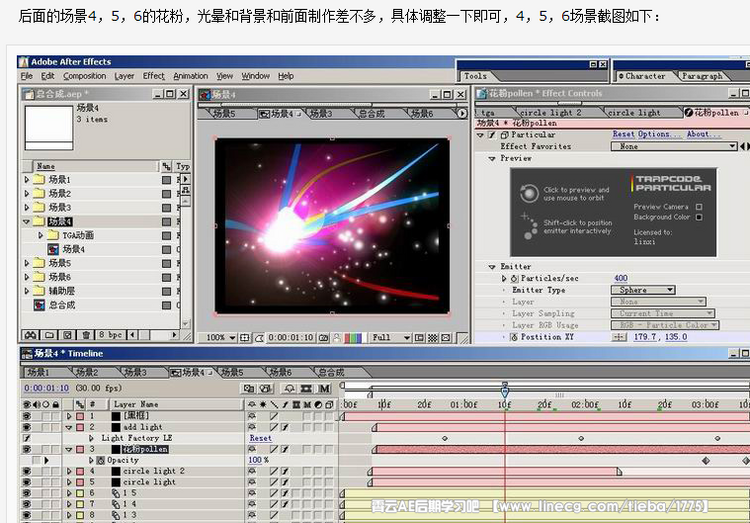This screenshot has width=750, height=523.
Task: Open the File menu
Action: 27,76
